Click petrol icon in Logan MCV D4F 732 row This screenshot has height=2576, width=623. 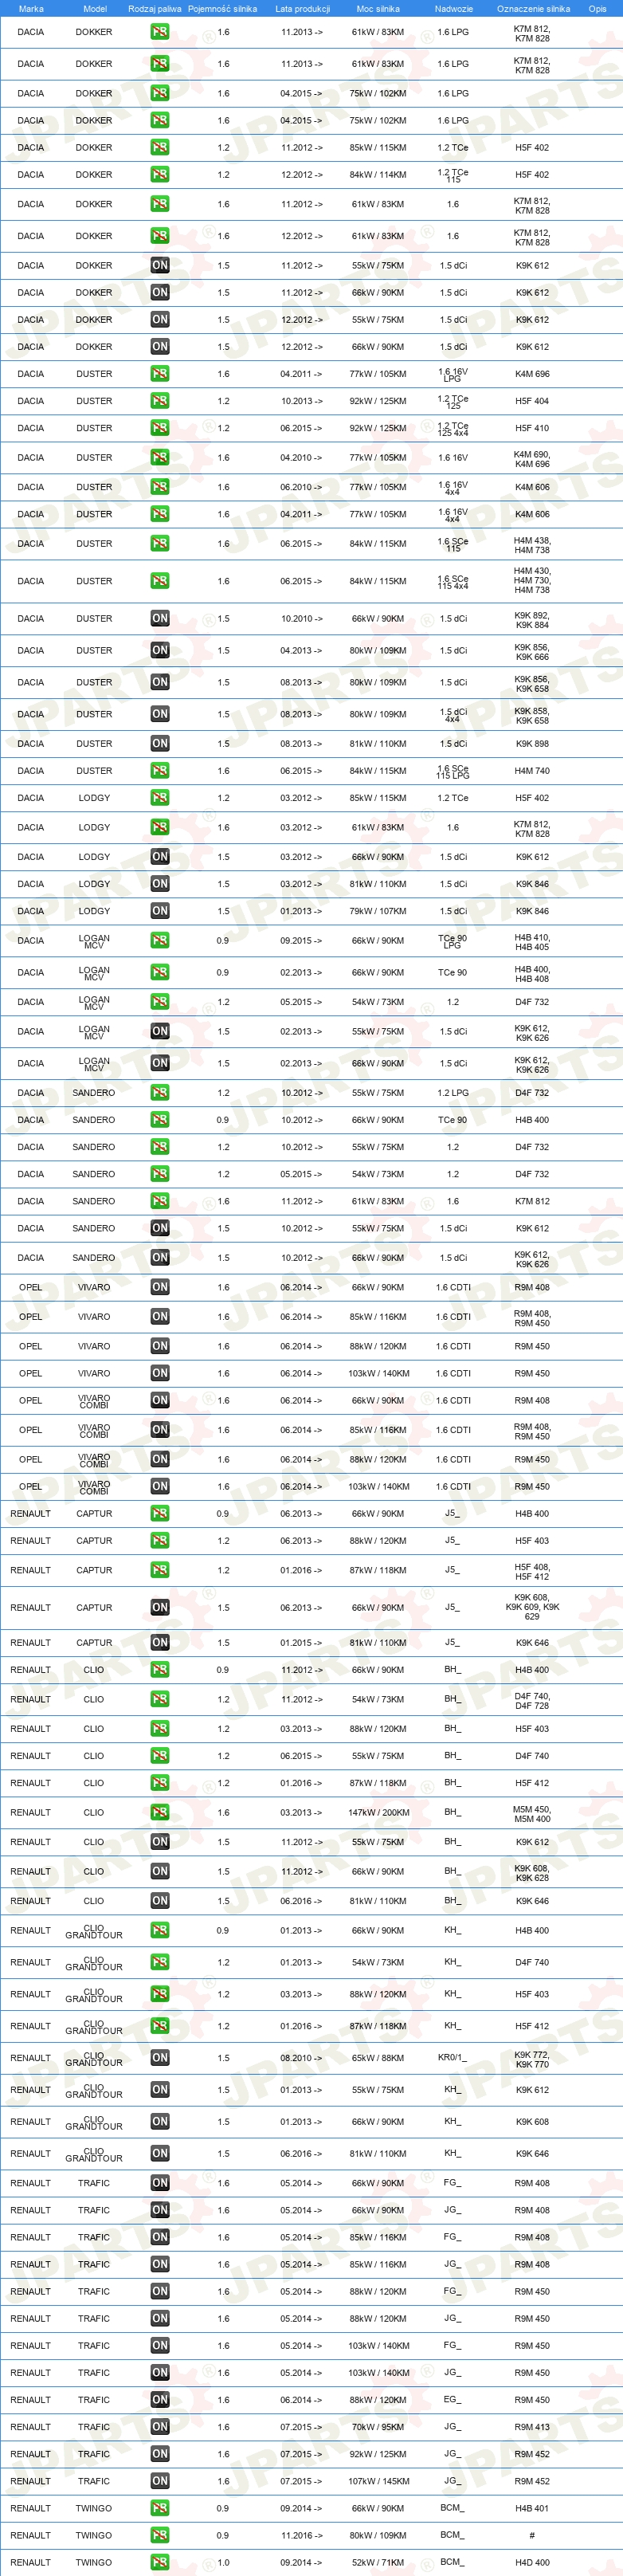160,1002
